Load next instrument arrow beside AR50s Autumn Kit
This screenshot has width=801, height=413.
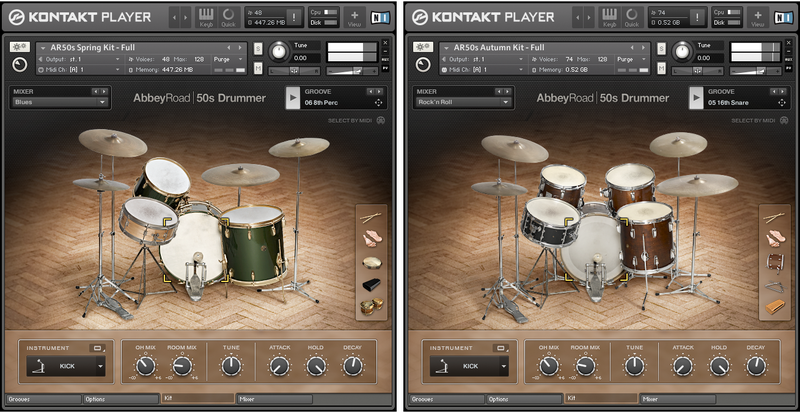coord(643,48)
